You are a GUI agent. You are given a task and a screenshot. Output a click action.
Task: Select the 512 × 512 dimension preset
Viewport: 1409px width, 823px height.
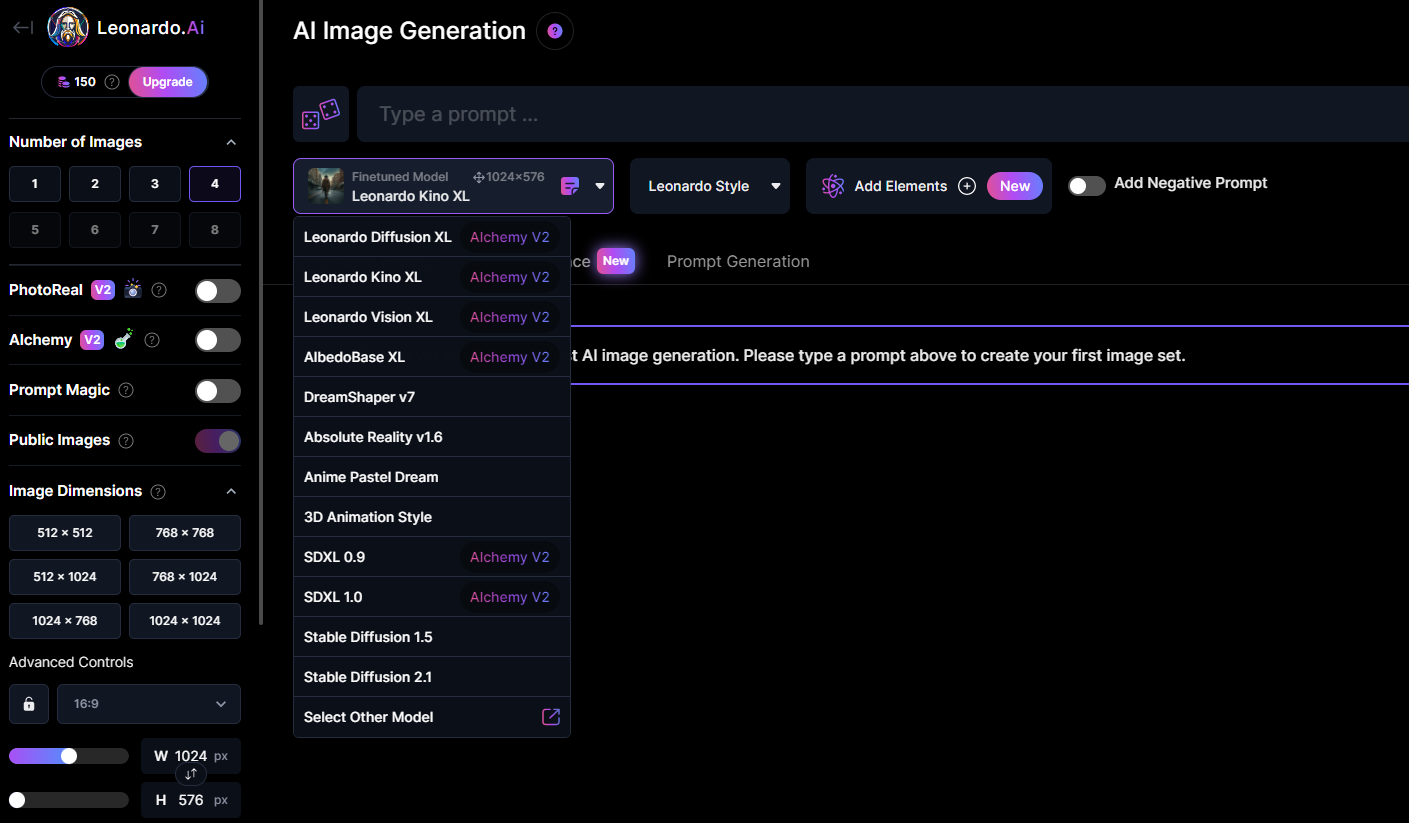[65, 533]
